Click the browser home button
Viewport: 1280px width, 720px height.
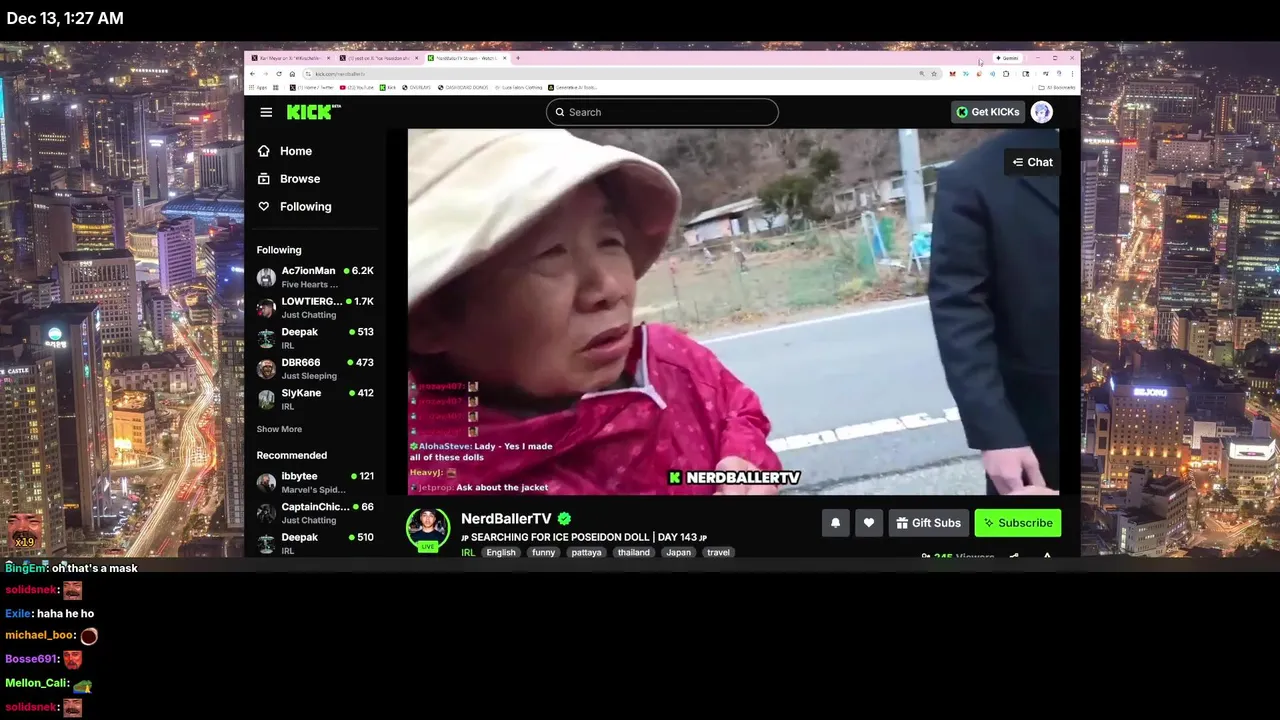[x=292, y=74]
